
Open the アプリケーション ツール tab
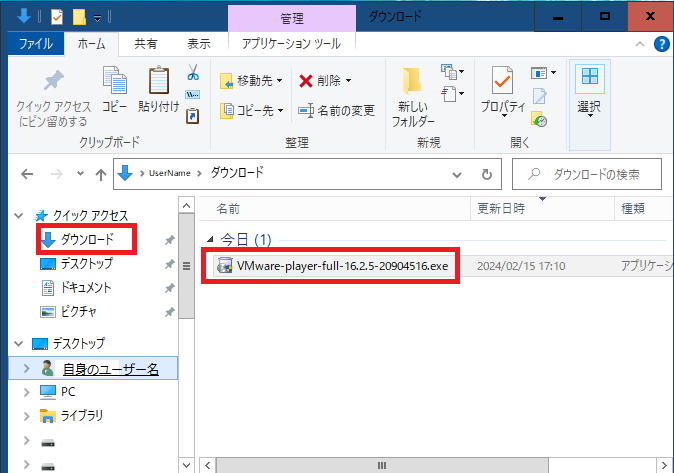[x=291, y=44]
